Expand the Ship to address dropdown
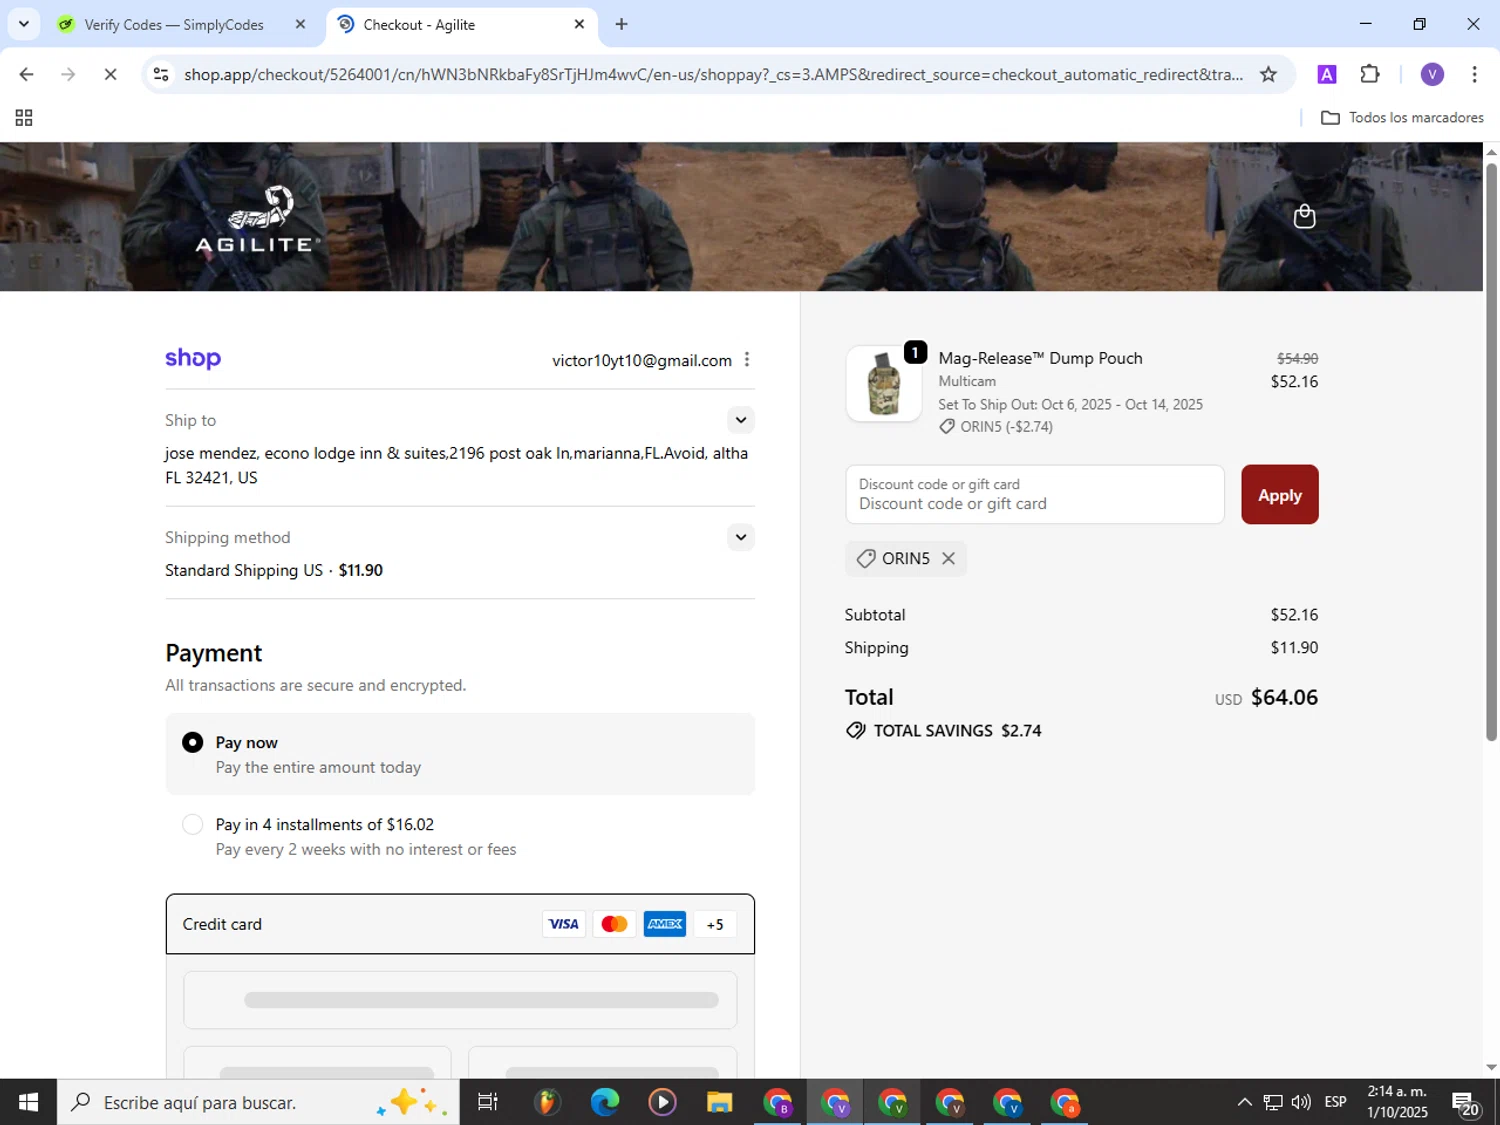 coord(740,420)
